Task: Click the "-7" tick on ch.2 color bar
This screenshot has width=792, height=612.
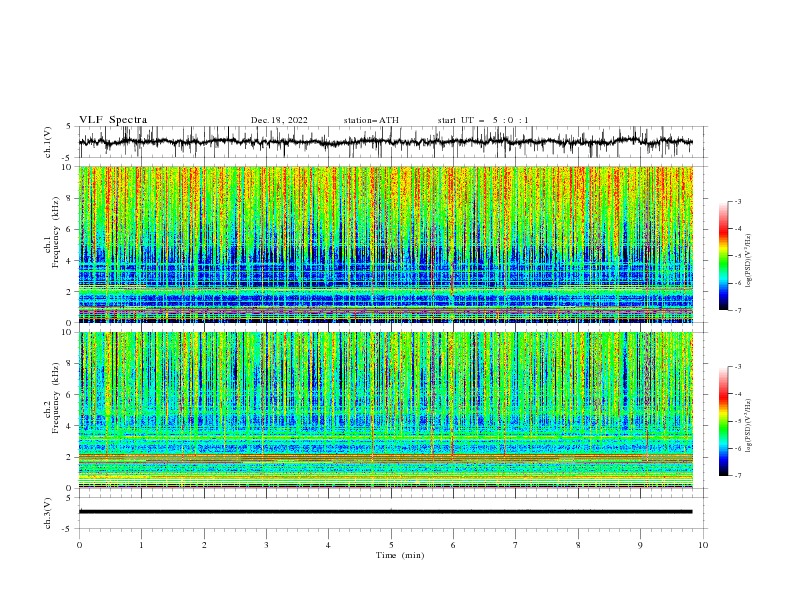Action: (x=737, y=476)
